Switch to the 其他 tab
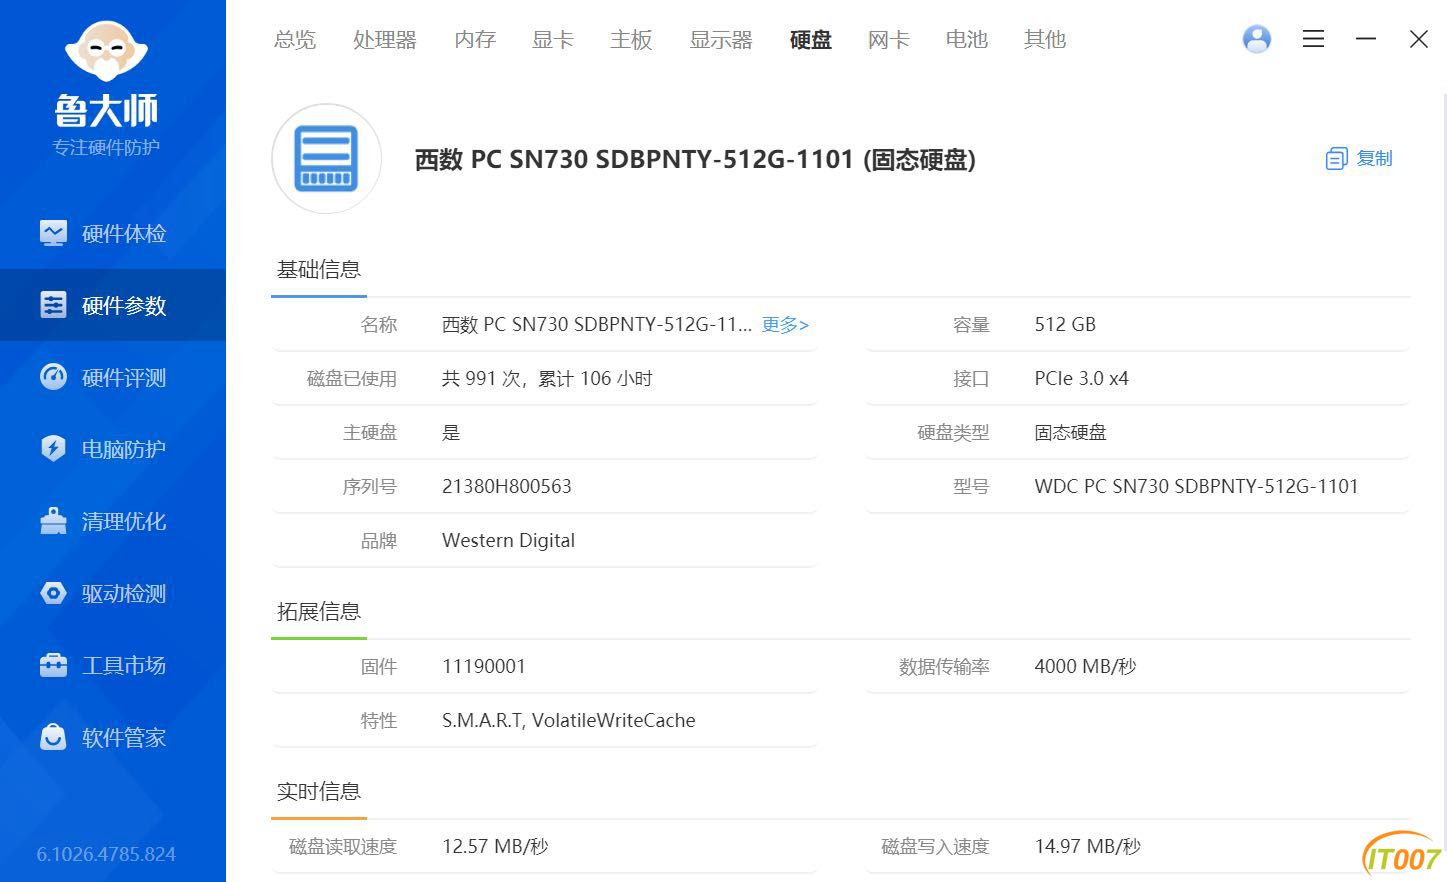 [x=1045, y=40]
